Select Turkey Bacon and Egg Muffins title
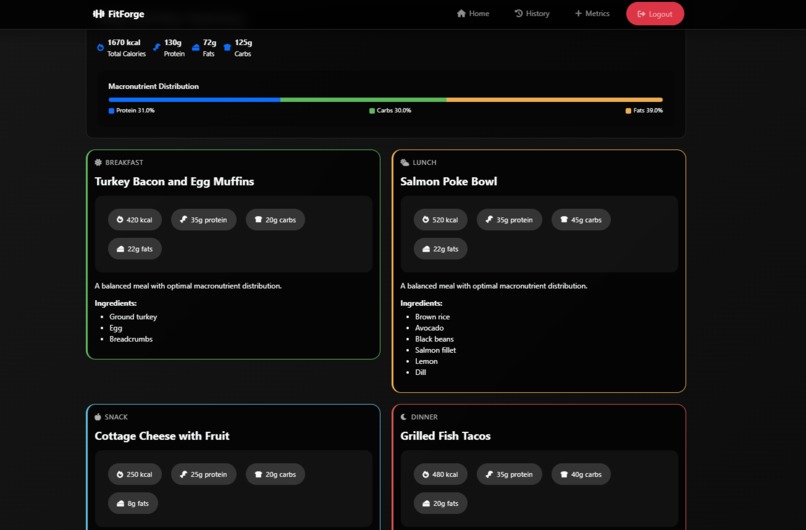The width and height of the screenshot is (806, 530). (x=174, y=181)
